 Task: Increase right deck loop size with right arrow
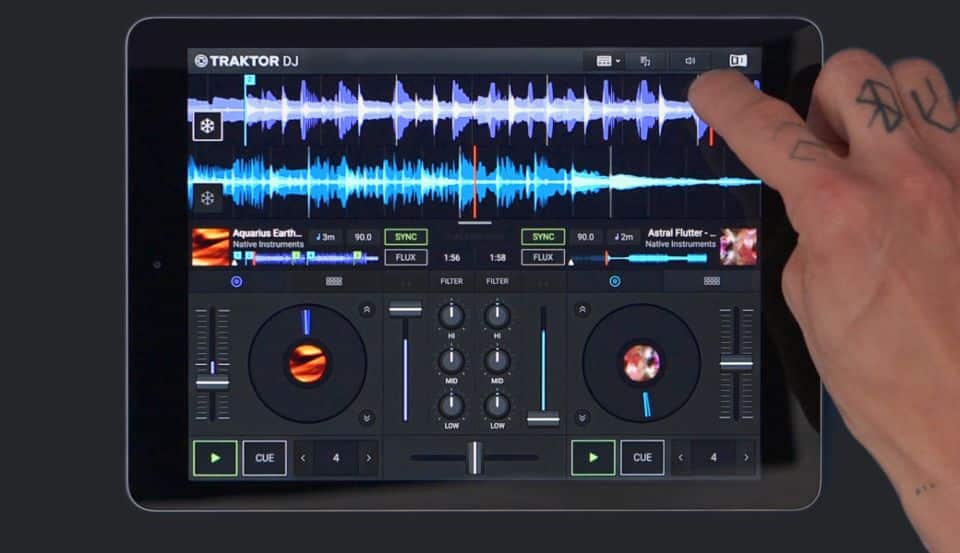pyautogui.click(x=746, y=457)
